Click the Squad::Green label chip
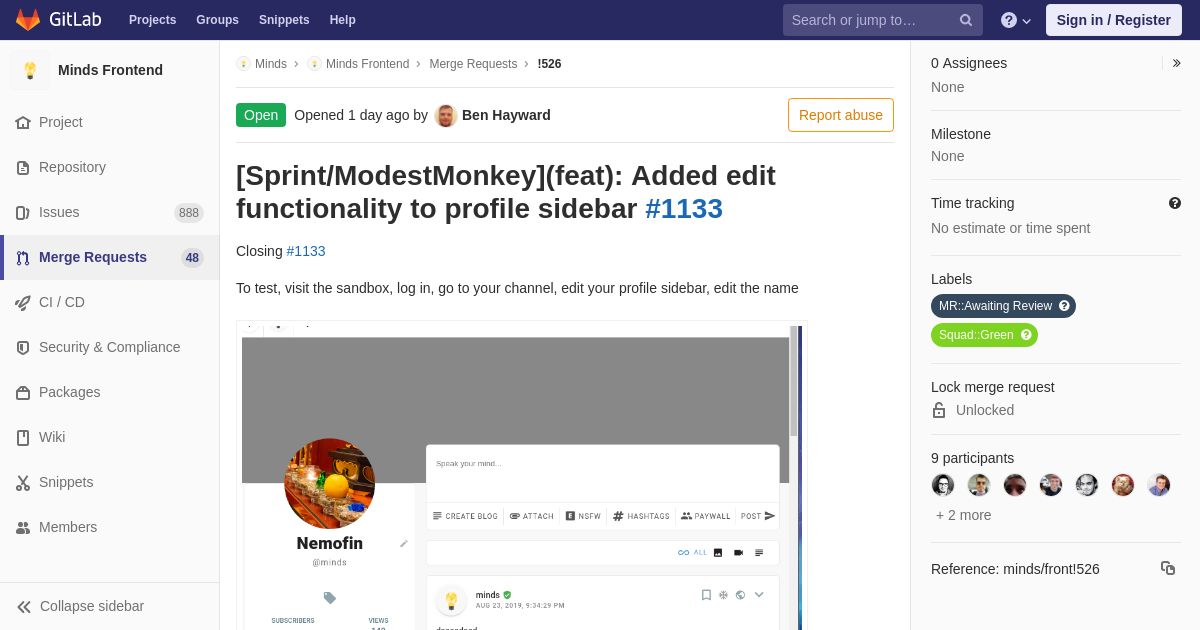The image size is (1200, 630). point(976,335)
